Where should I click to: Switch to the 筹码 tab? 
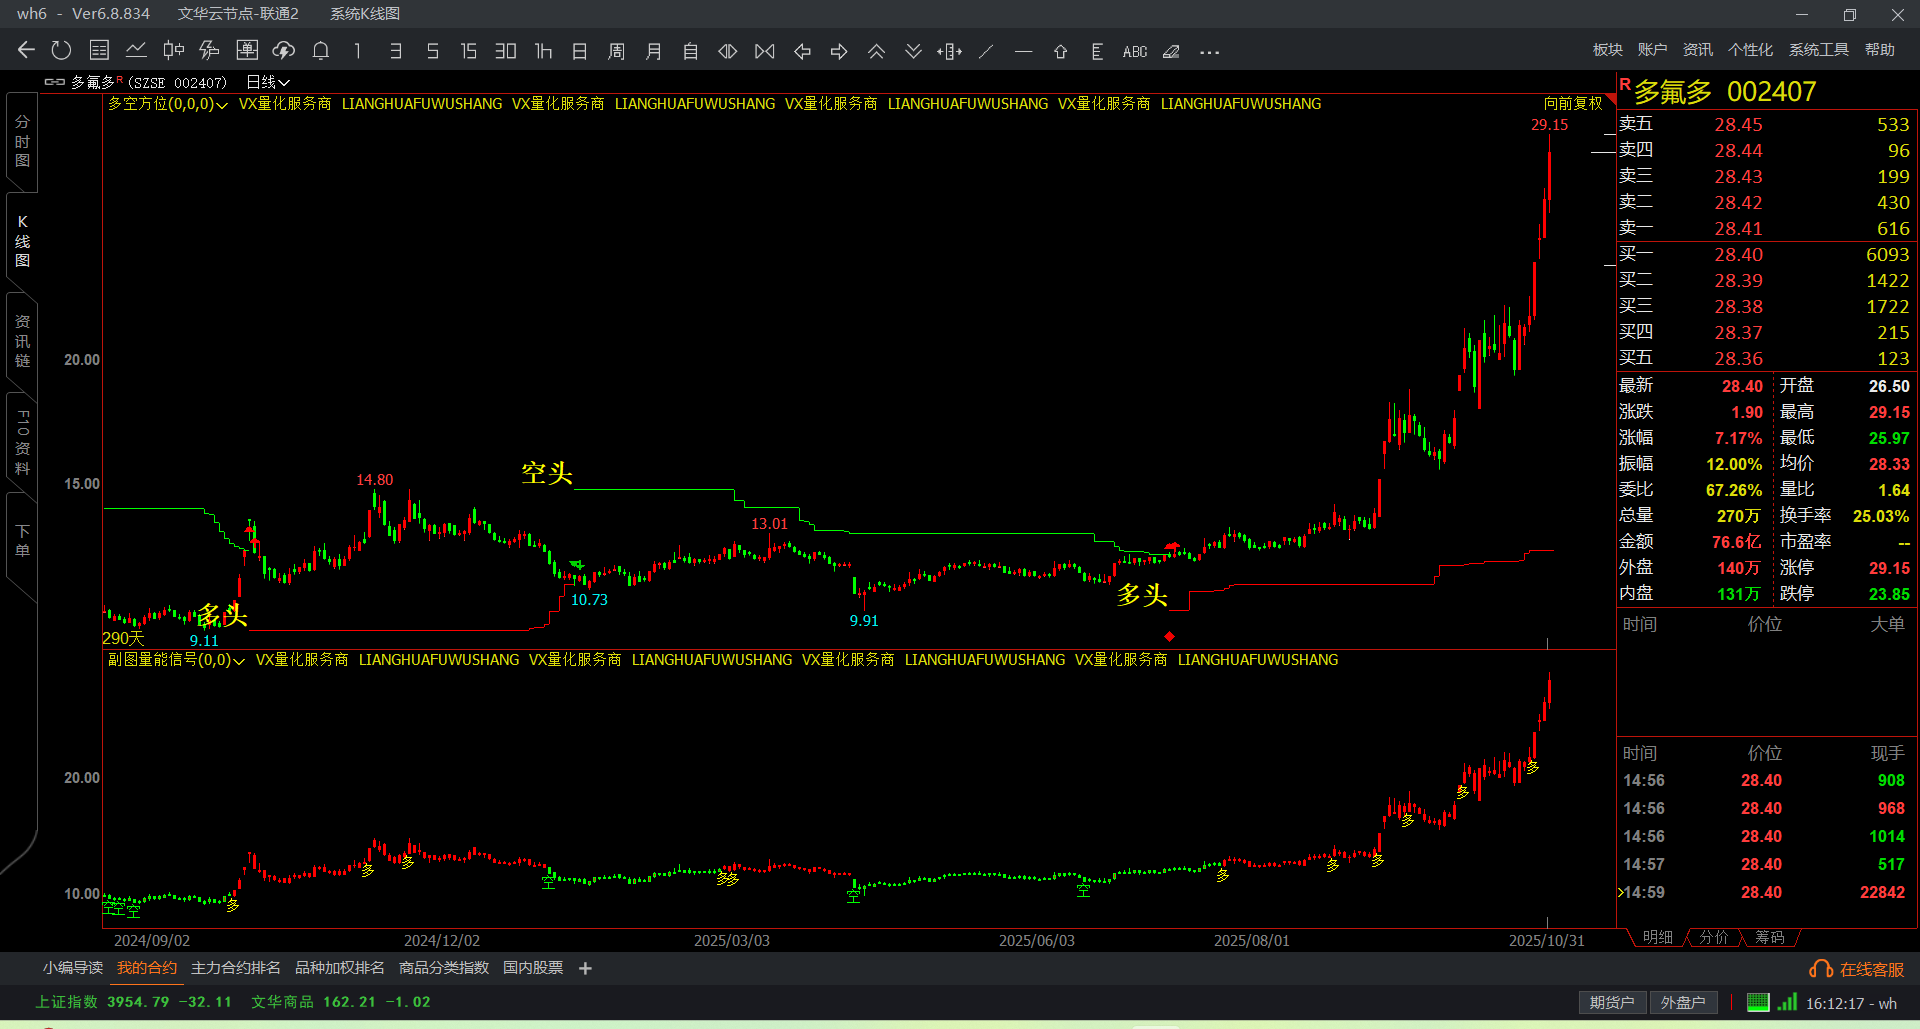[1770, 937]
